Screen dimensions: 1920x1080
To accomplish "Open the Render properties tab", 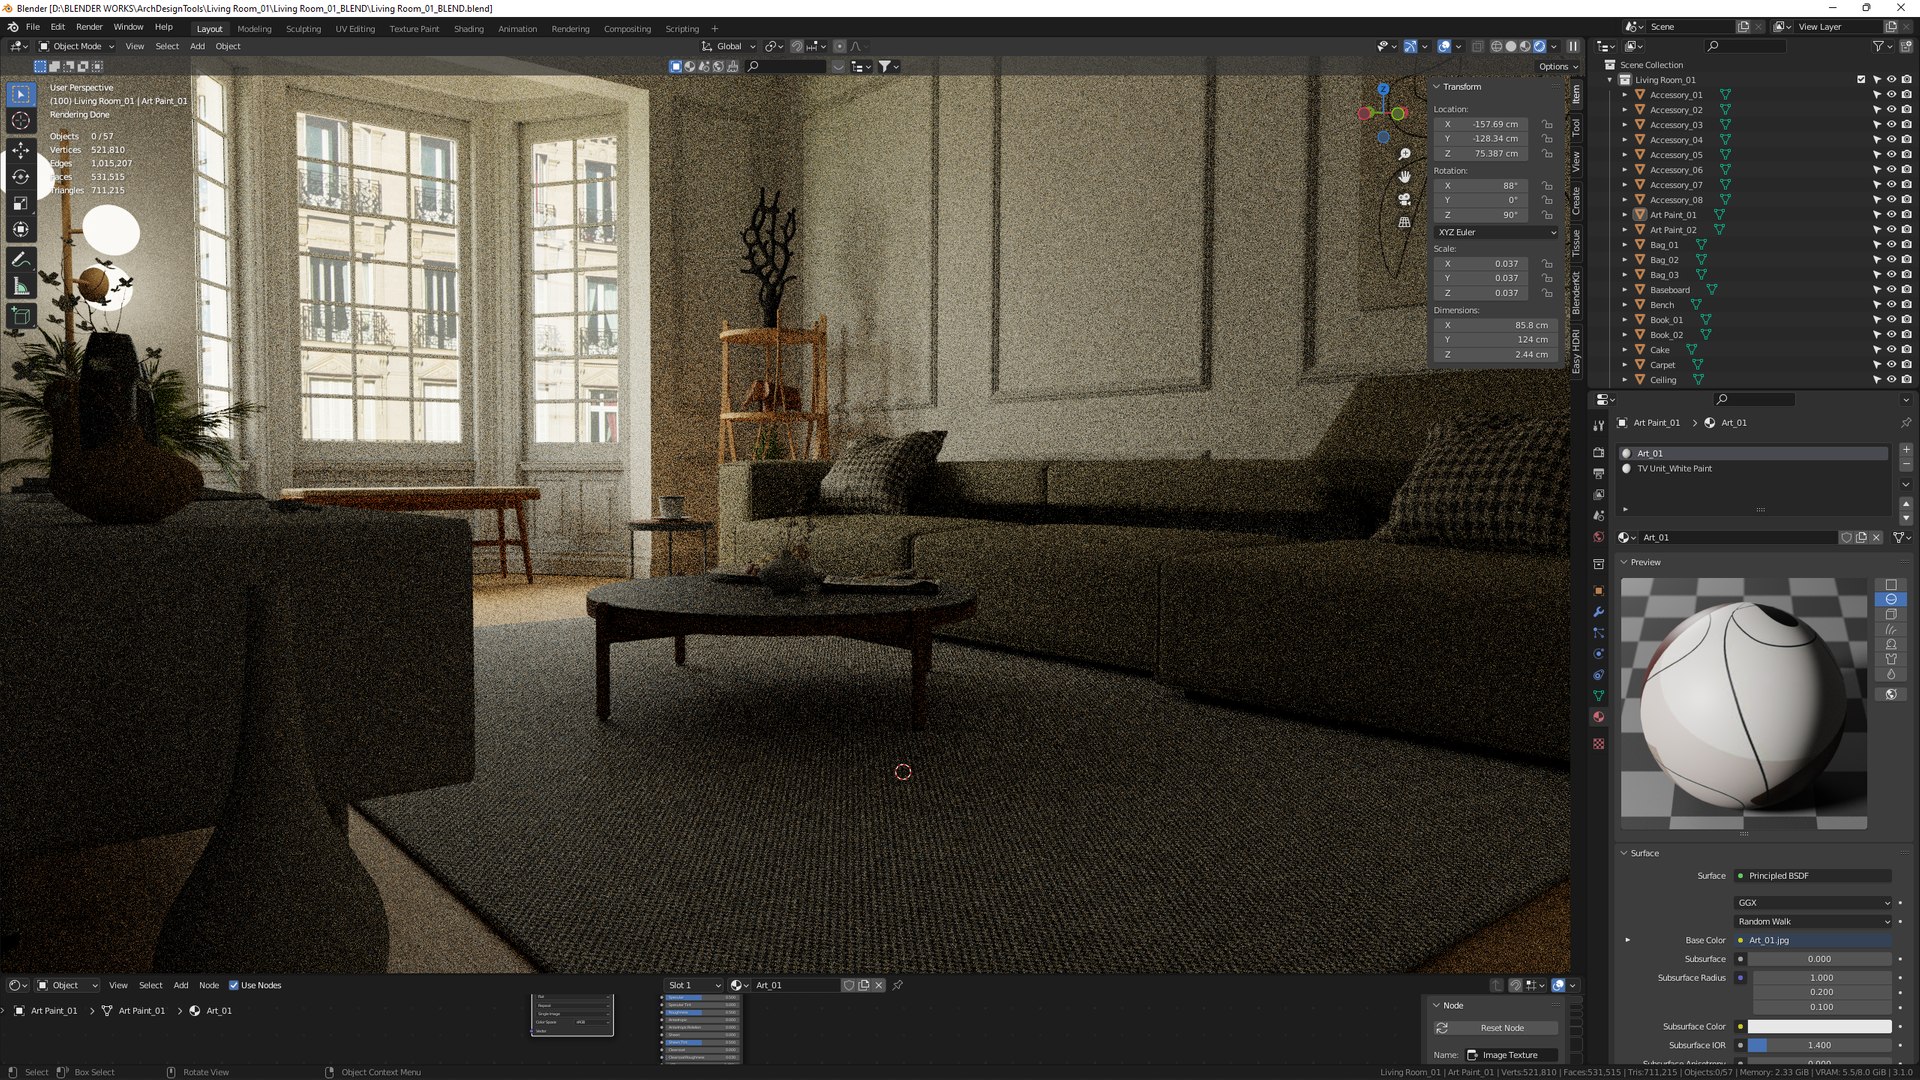I will [1599, 452].
